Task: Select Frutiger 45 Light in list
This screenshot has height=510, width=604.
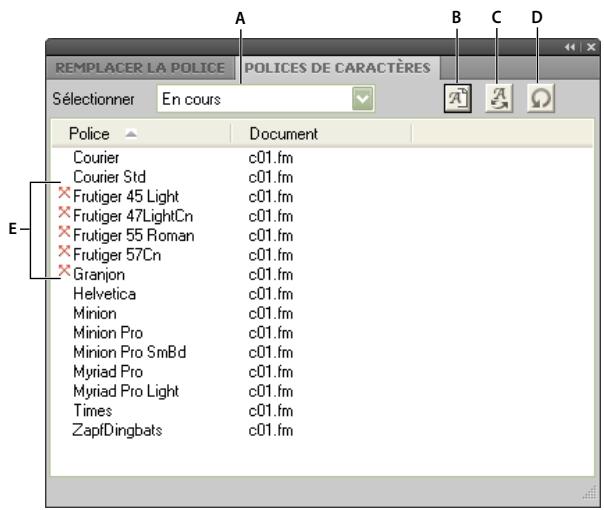Action: pyautogui.click(x=126, y=196)
